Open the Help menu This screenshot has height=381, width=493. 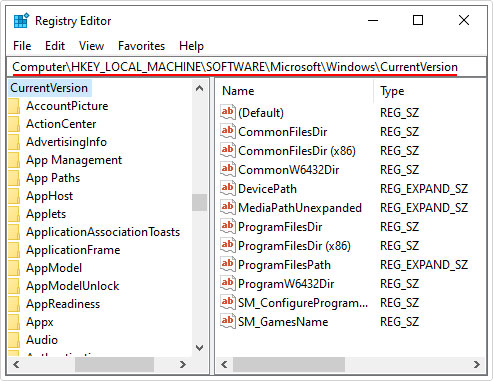pyautogui.click(x=191, y=46)
